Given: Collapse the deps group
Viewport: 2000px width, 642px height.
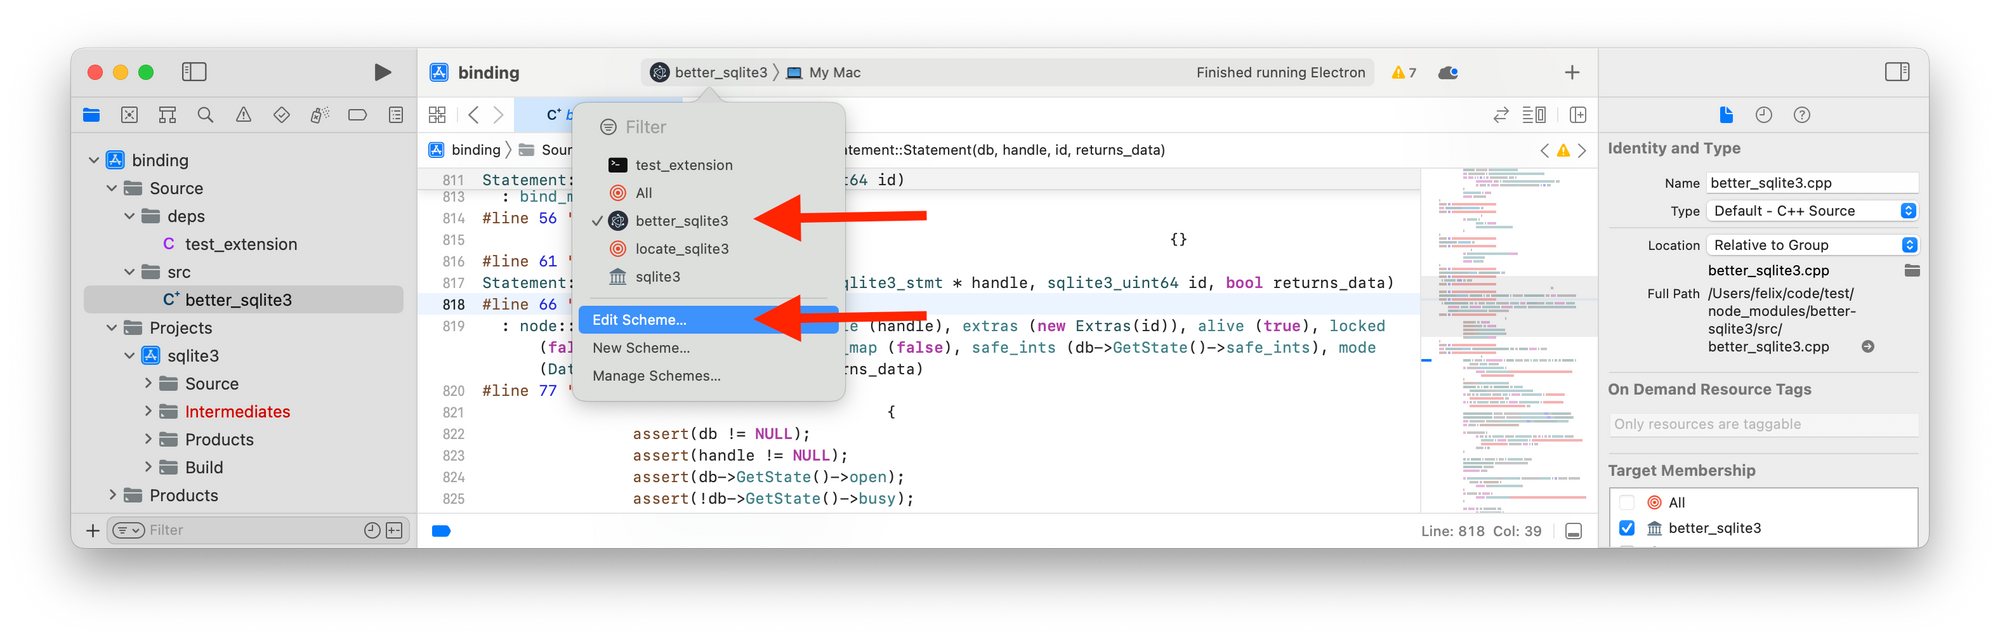Looking at the screenshot, I should [130, 216].
